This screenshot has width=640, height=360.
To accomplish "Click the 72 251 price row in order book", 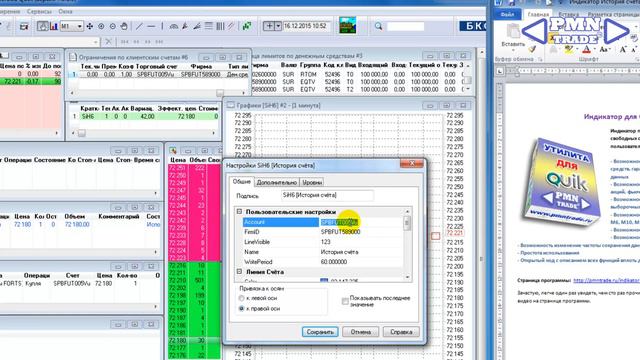I will pos(194,168).
